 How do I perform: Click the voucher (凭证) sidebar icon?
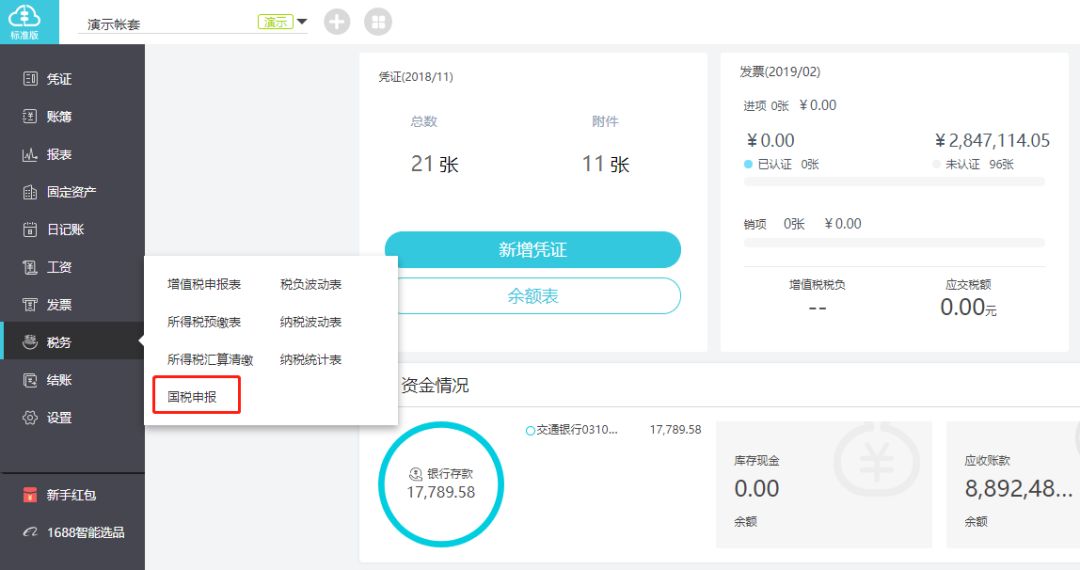tap(30, 79)
